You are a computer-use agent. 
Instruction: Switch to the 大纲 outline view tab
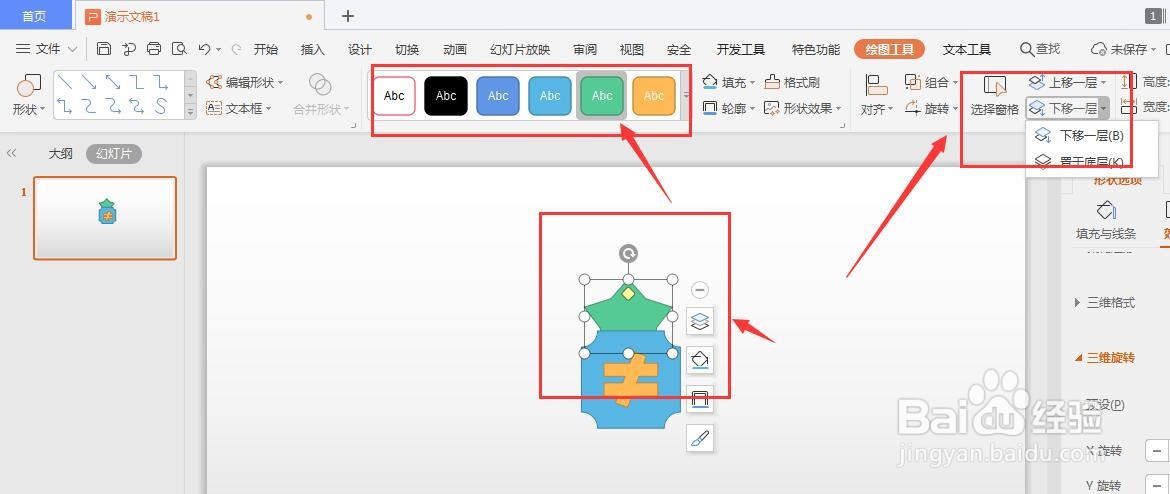point(60,154)
